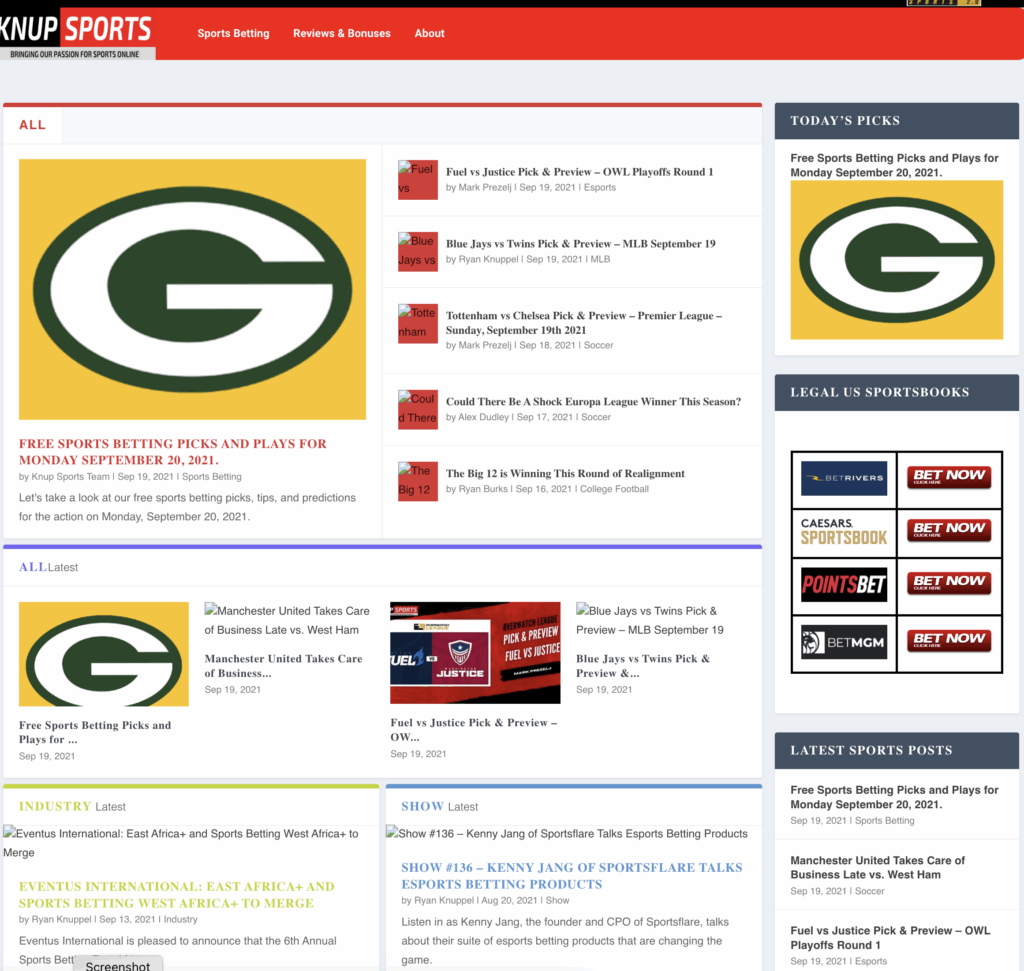Open the About menu item
Image resolution: width=1024 pixels, height=971 pixels.
(x=429, y=33)
